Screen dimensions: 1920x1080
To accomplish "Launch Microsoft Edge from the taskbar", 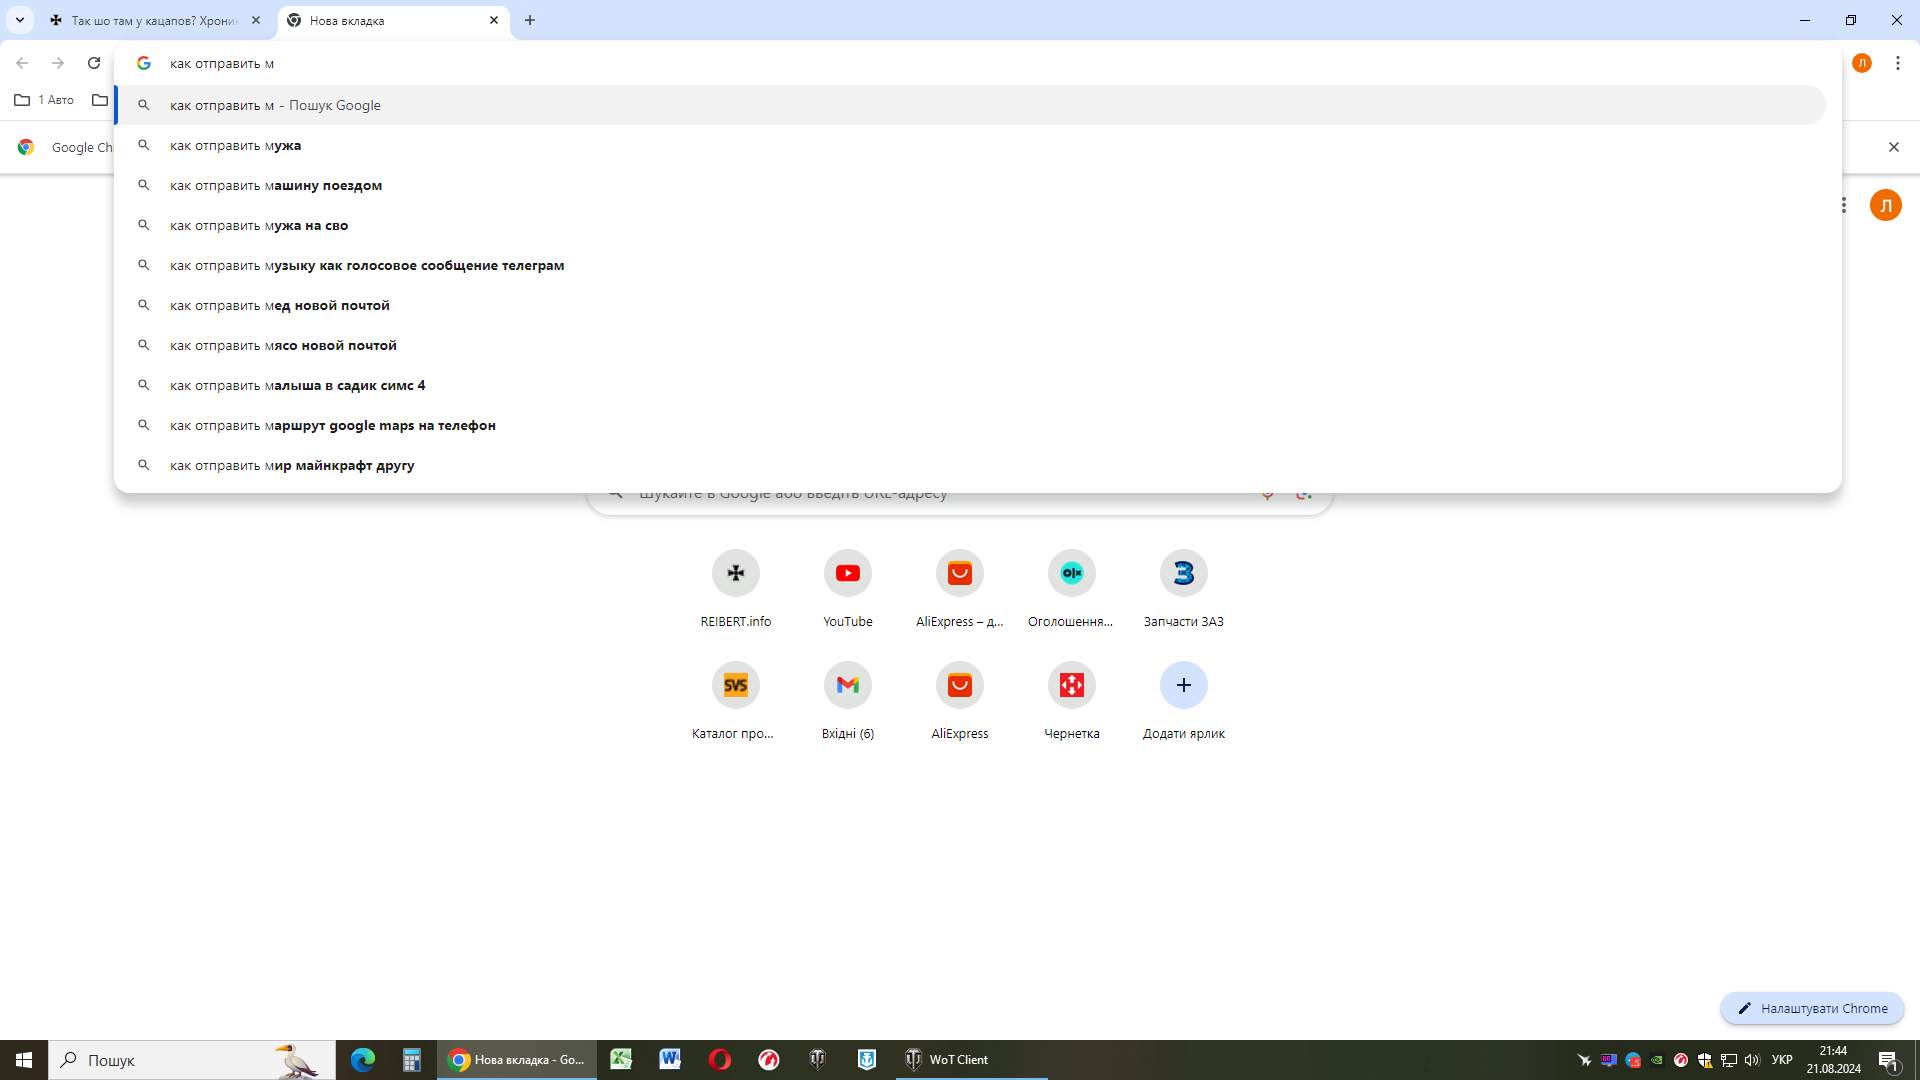I will [x=362, y=1060].
